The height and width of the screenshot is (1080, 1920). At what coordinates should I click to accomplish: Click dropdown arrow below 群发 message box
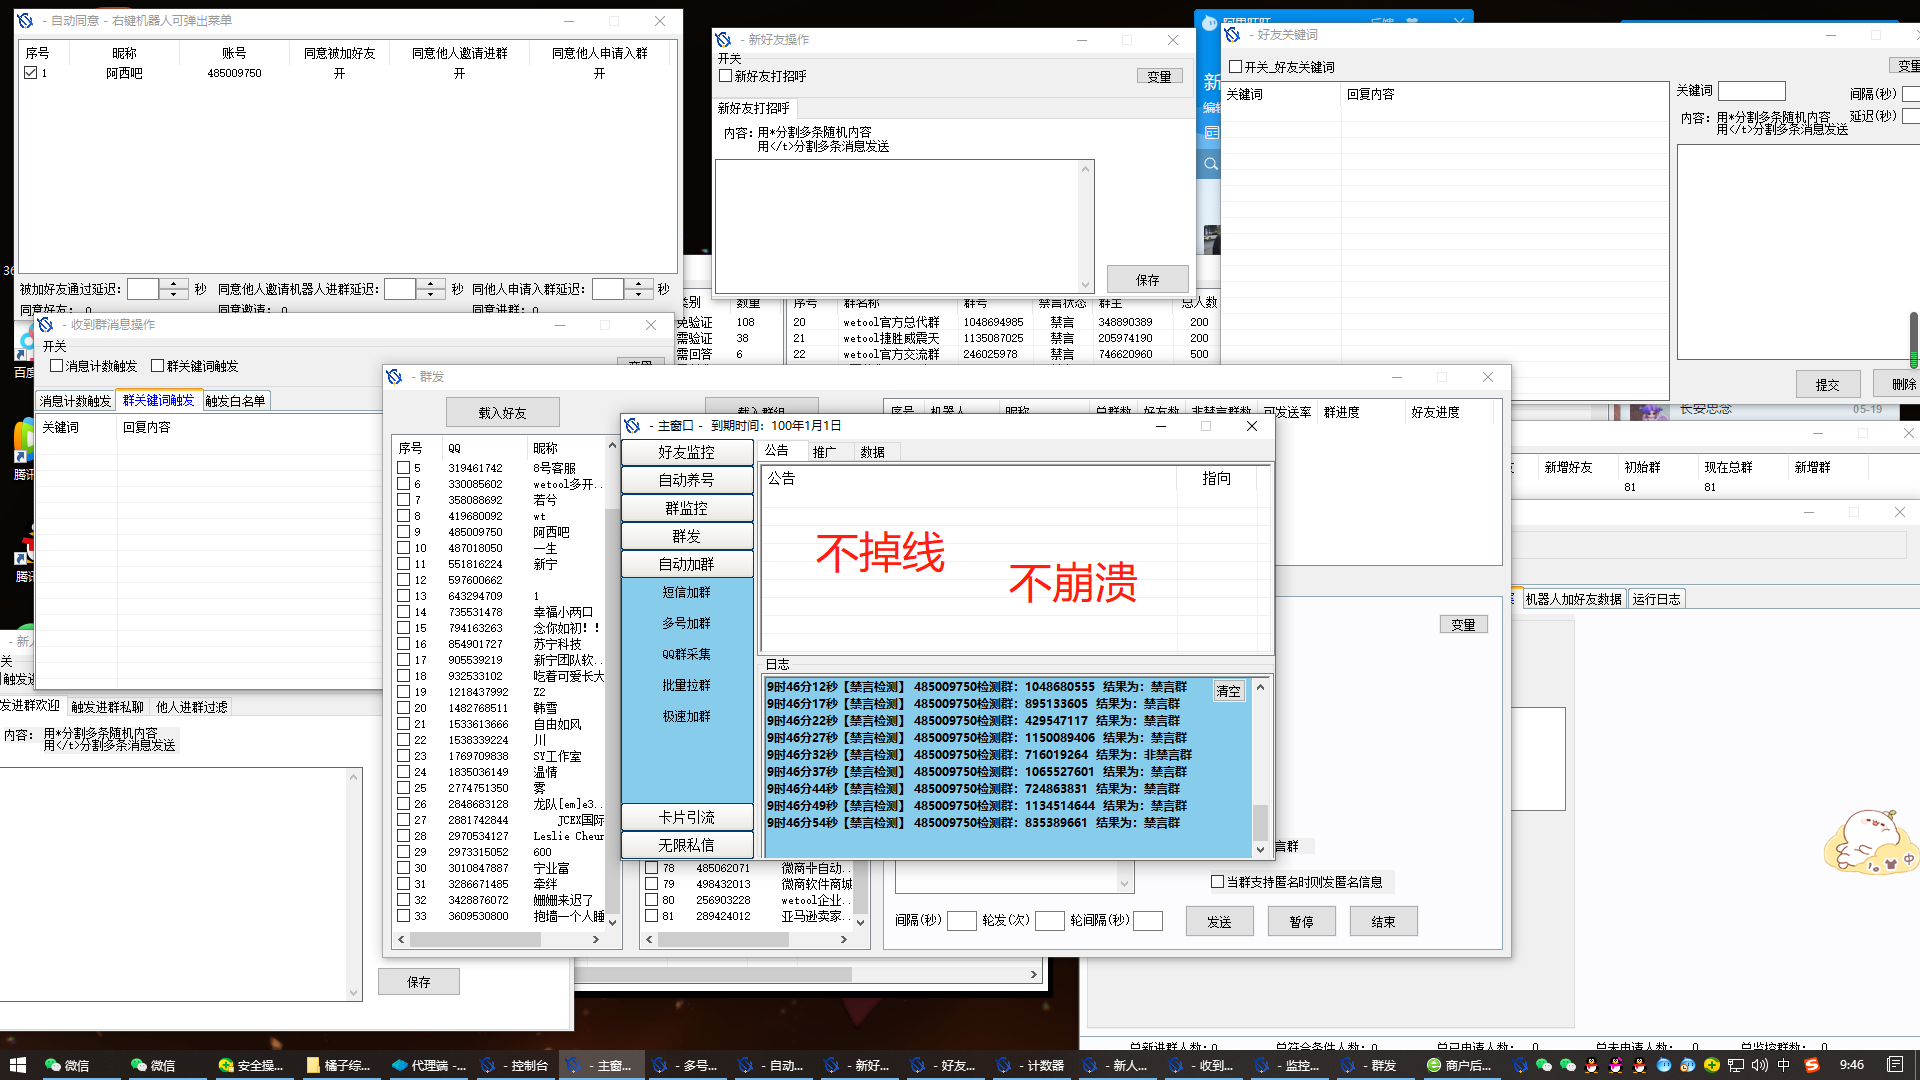[1124, 883]
